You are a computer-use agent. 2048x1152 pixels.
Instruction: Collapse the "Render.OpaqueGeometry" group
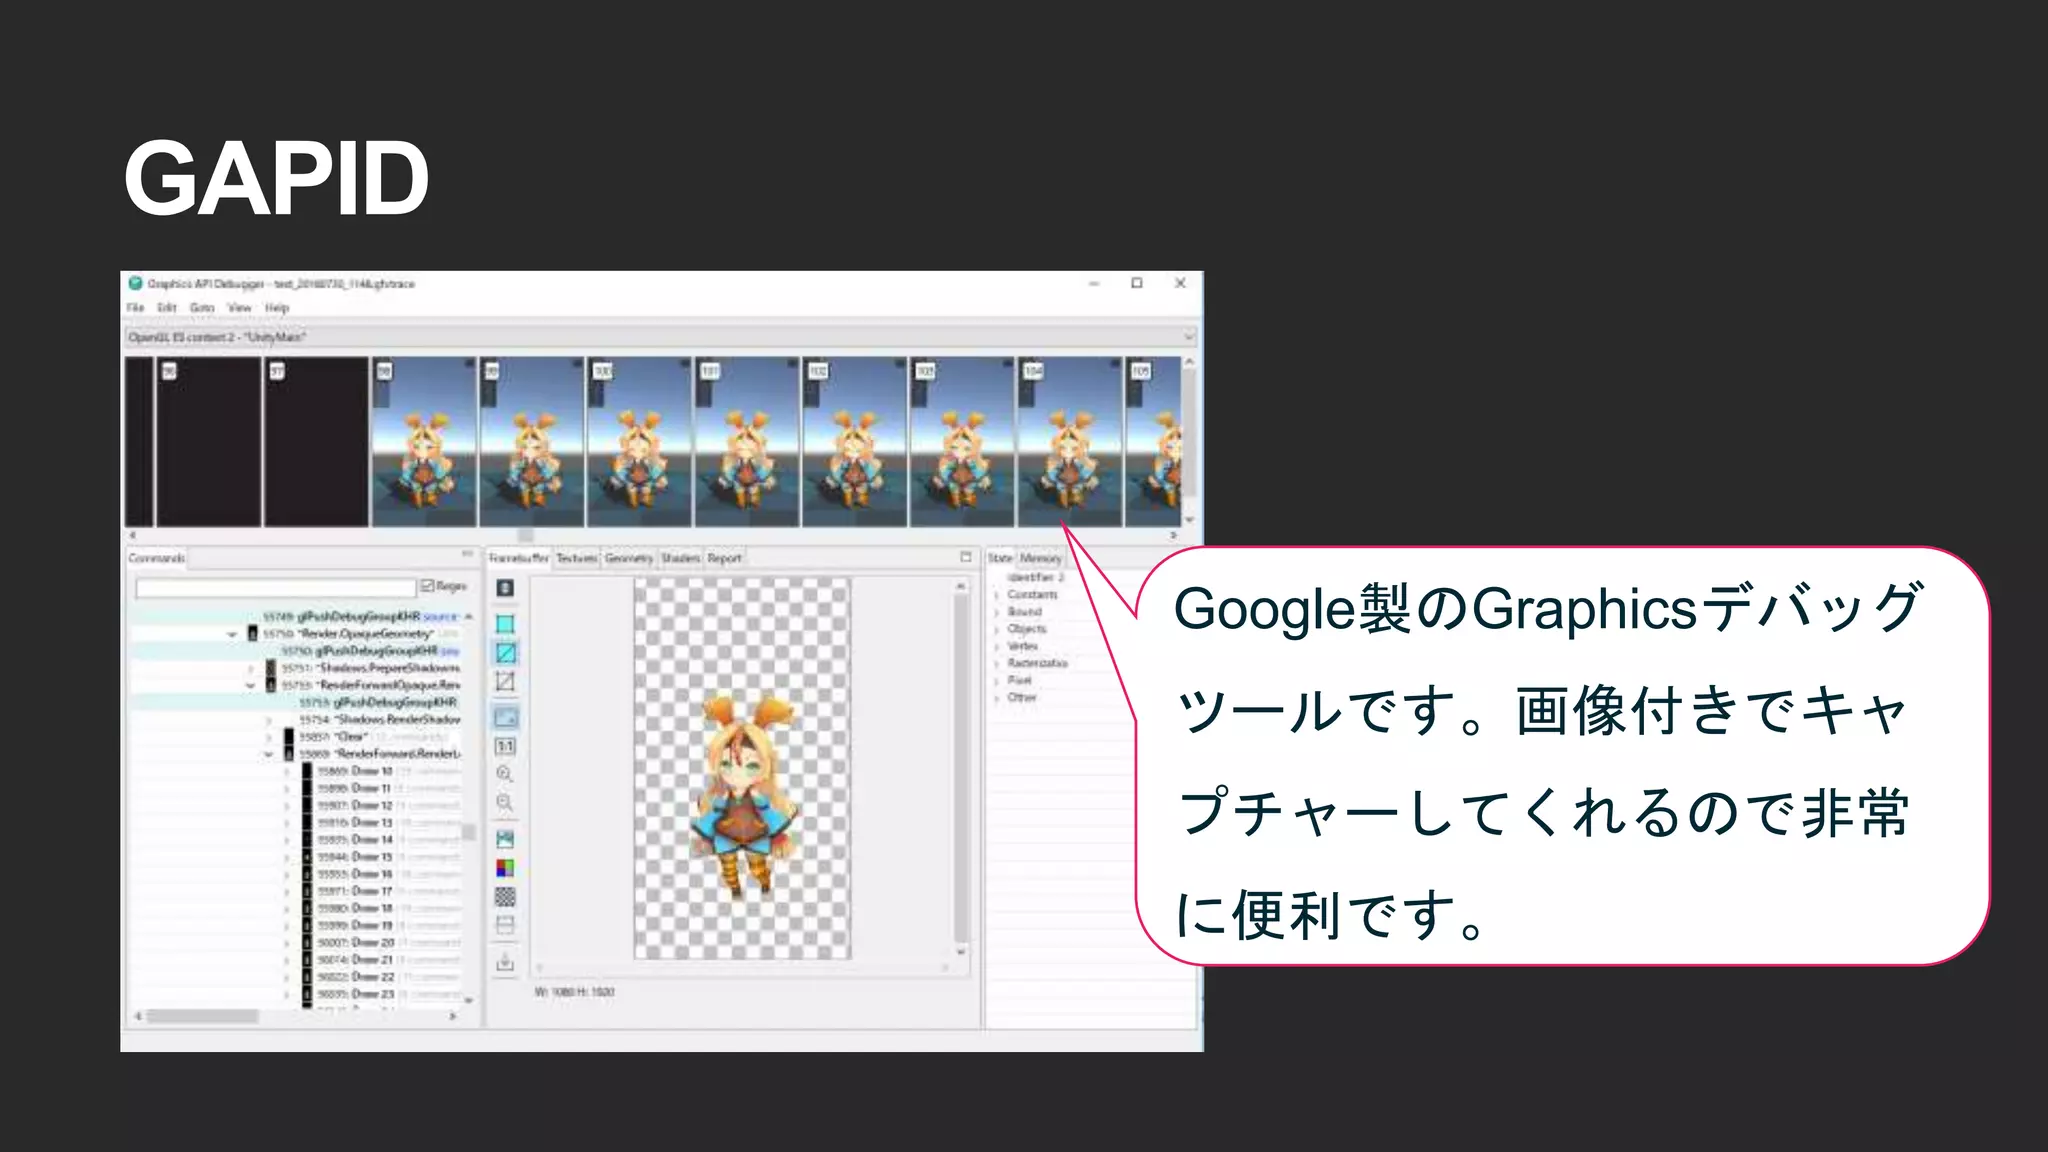232,634
